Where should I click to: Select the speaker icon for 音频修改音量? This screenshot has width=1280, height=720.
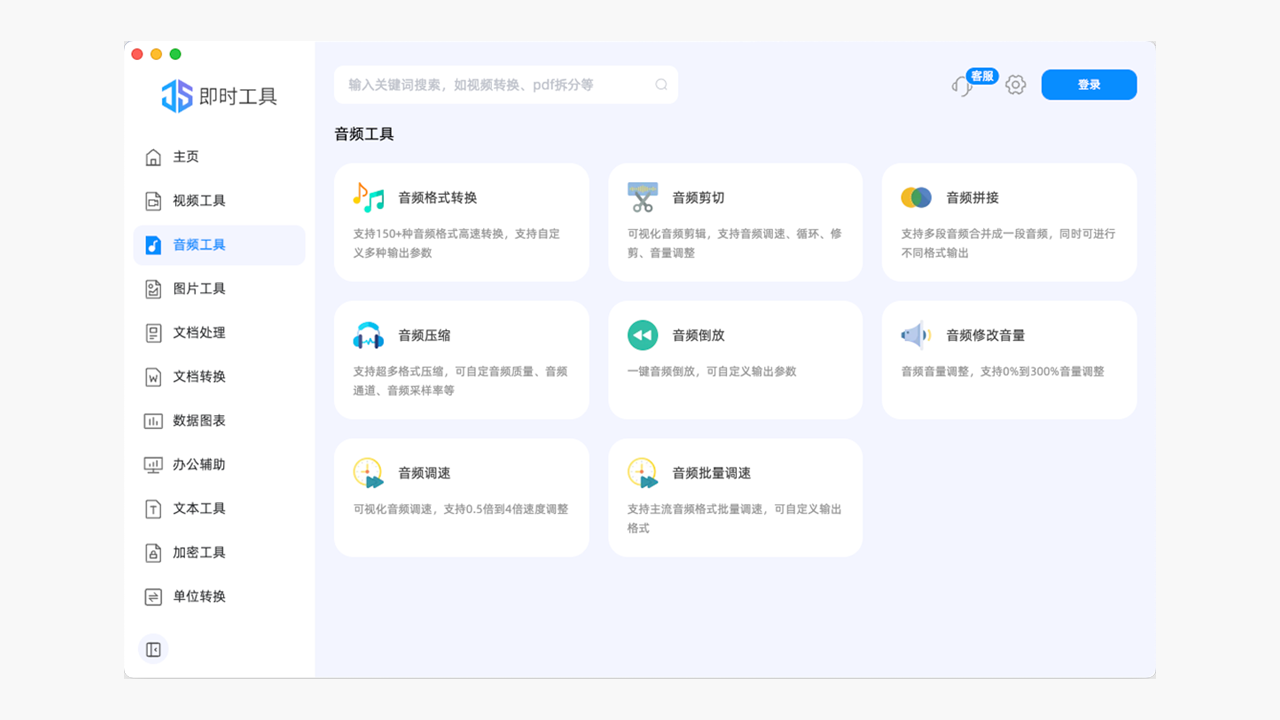(916, 335)
